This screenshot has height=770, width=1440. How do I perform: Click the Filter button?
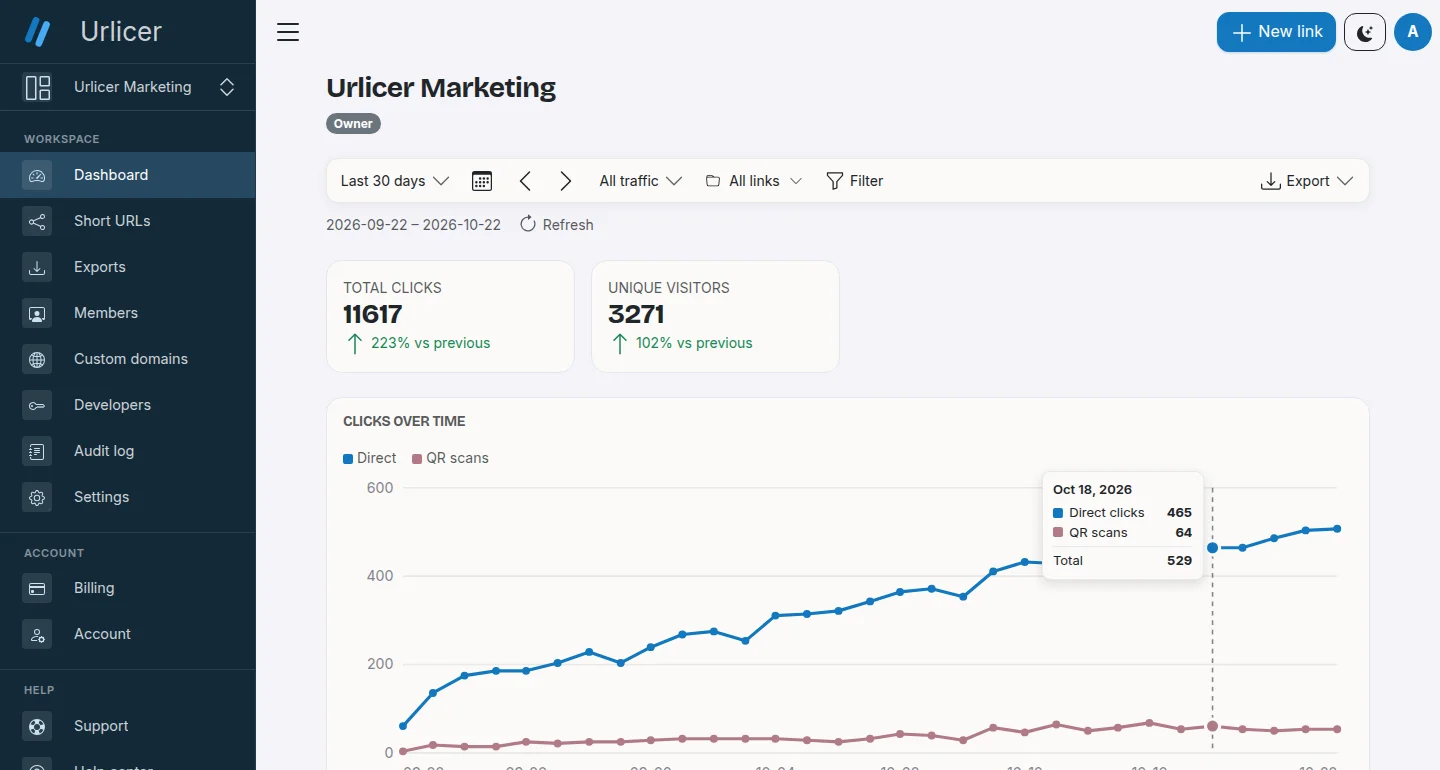coord(855,181)
